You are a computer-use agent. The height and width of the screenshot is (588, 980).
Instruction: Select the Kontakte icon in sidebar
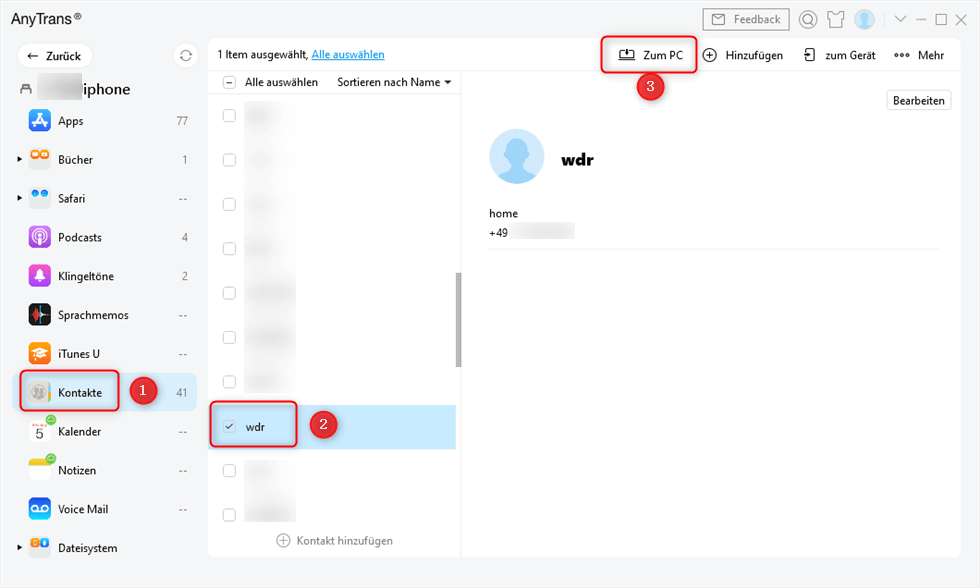(x=39, y=392)
